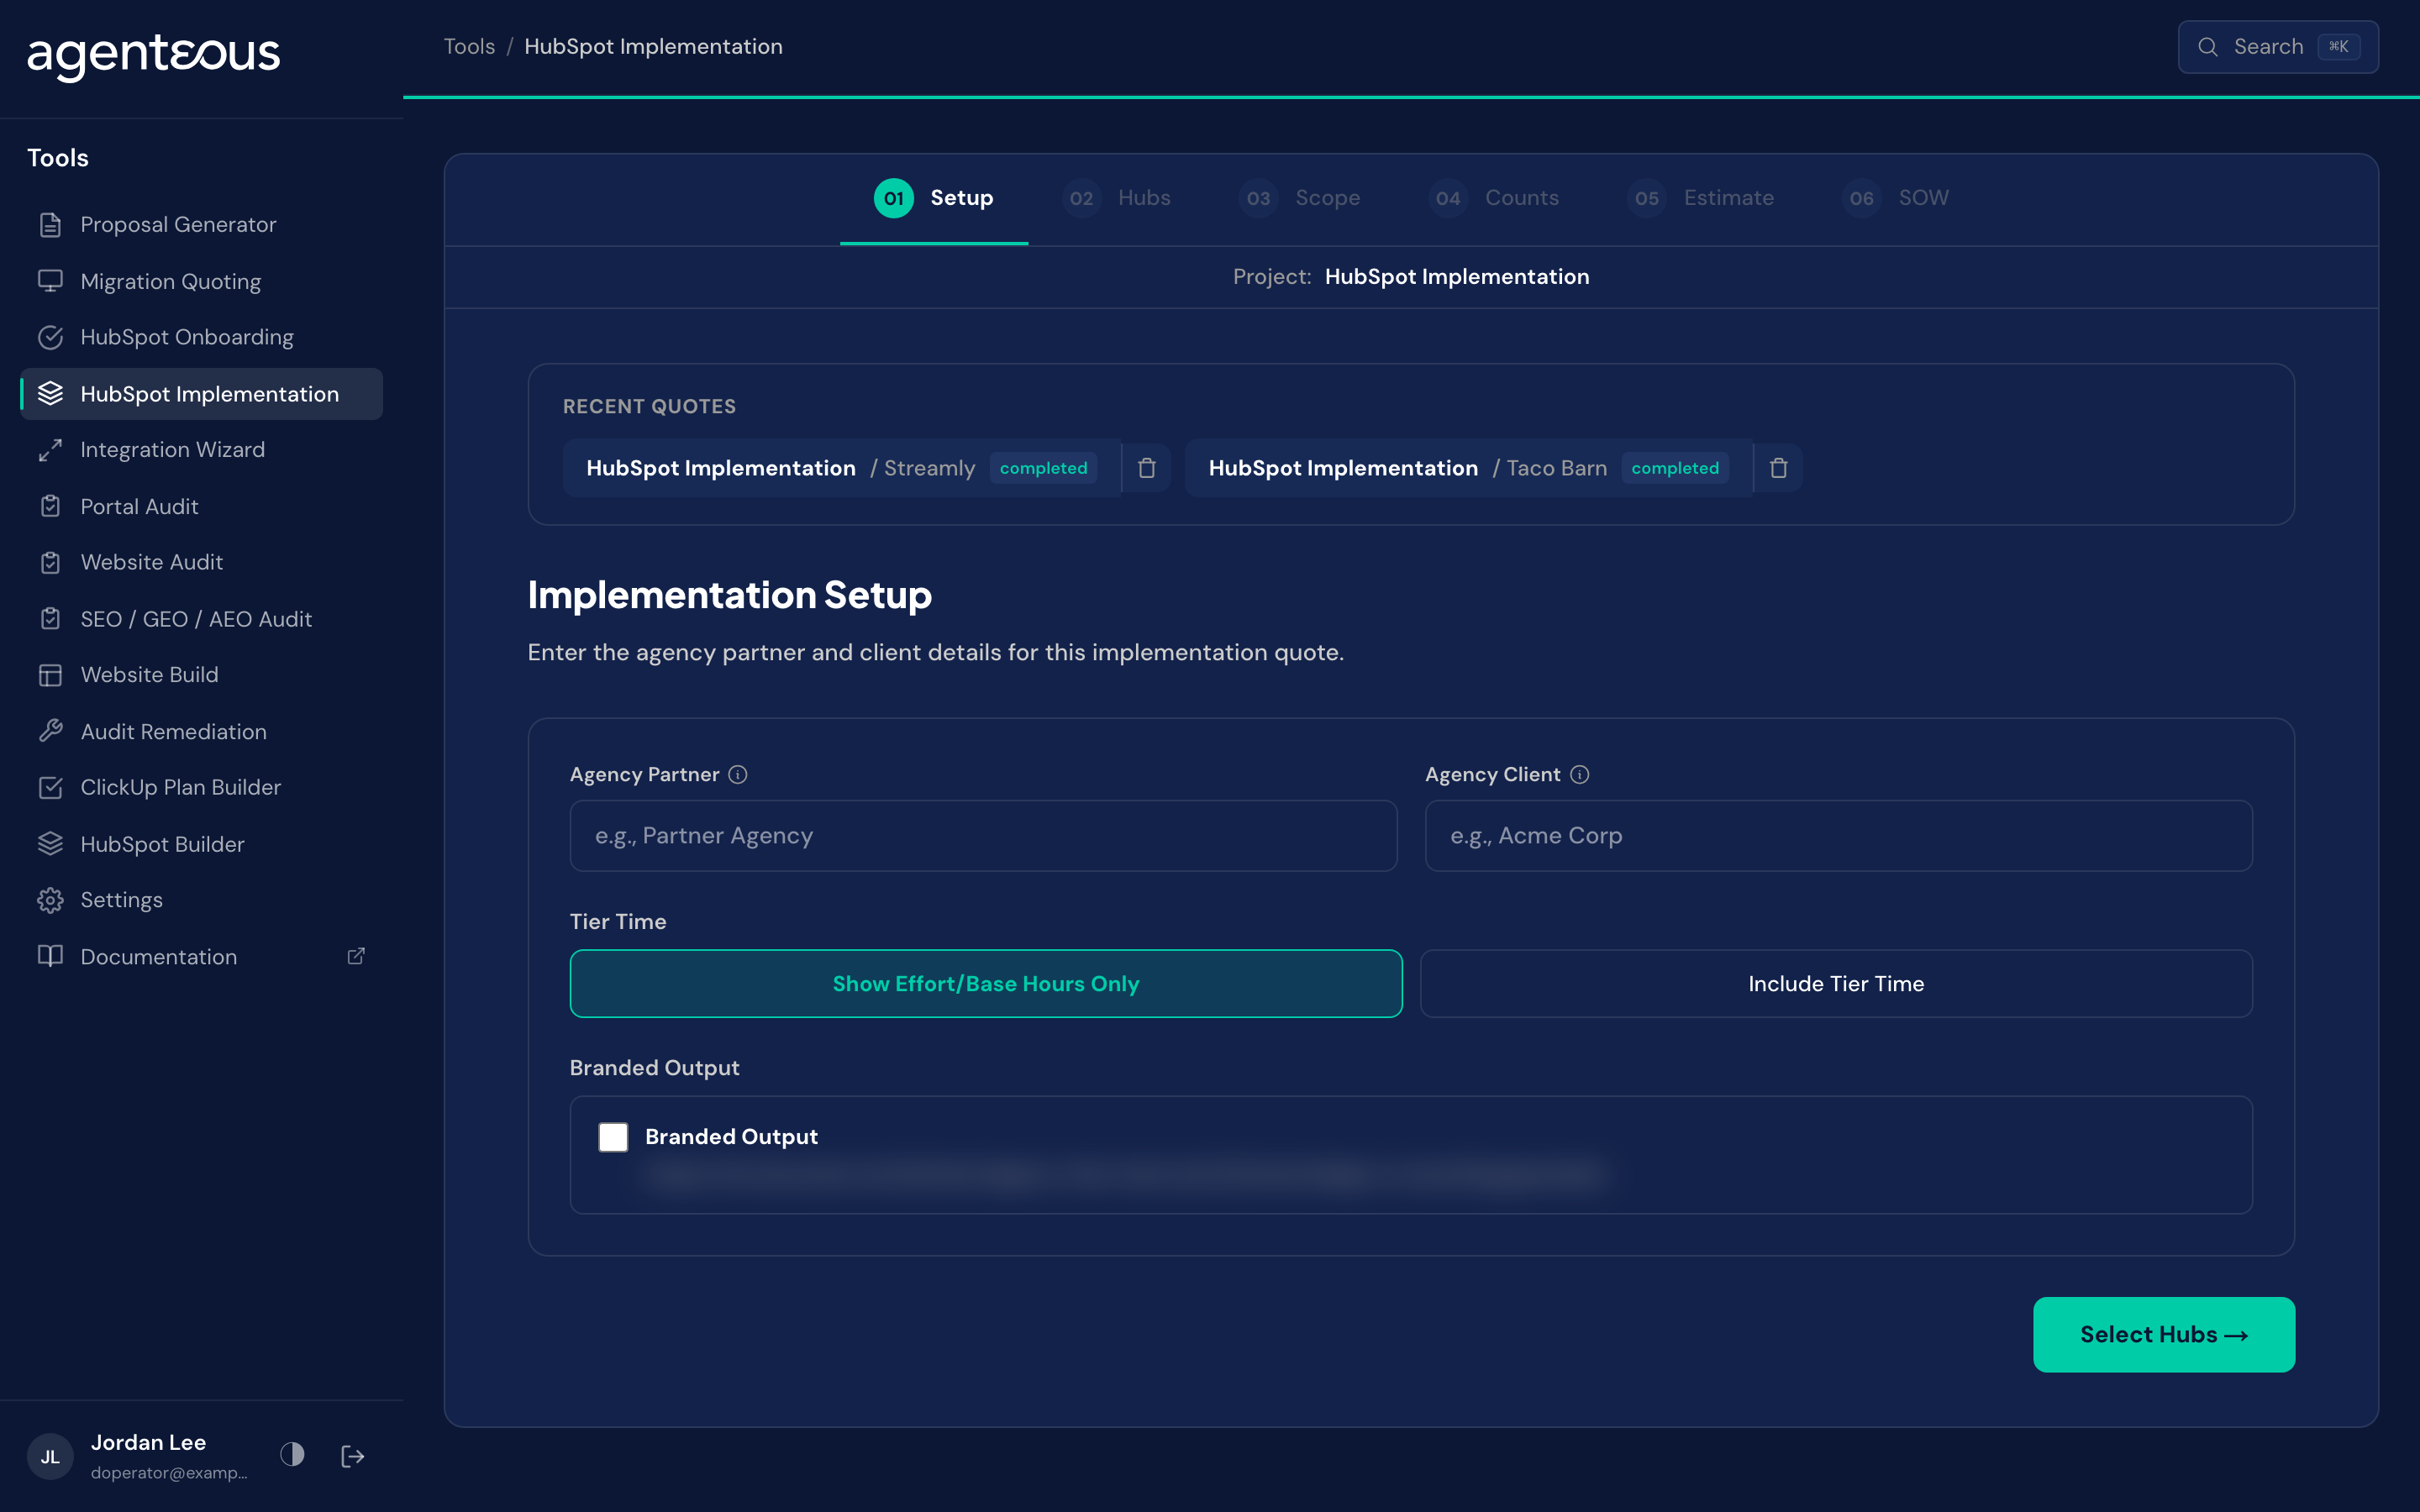Select Show Effort/Base Hours Only option
The image size is (2420, 1512).
(986, 984)
